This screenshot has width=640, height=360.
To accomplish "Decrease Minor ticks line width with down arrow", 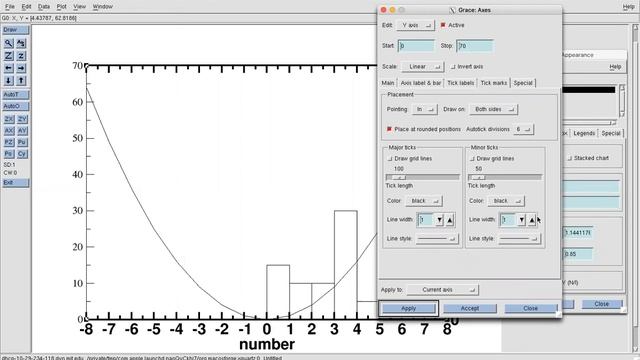I will [522, 220].
